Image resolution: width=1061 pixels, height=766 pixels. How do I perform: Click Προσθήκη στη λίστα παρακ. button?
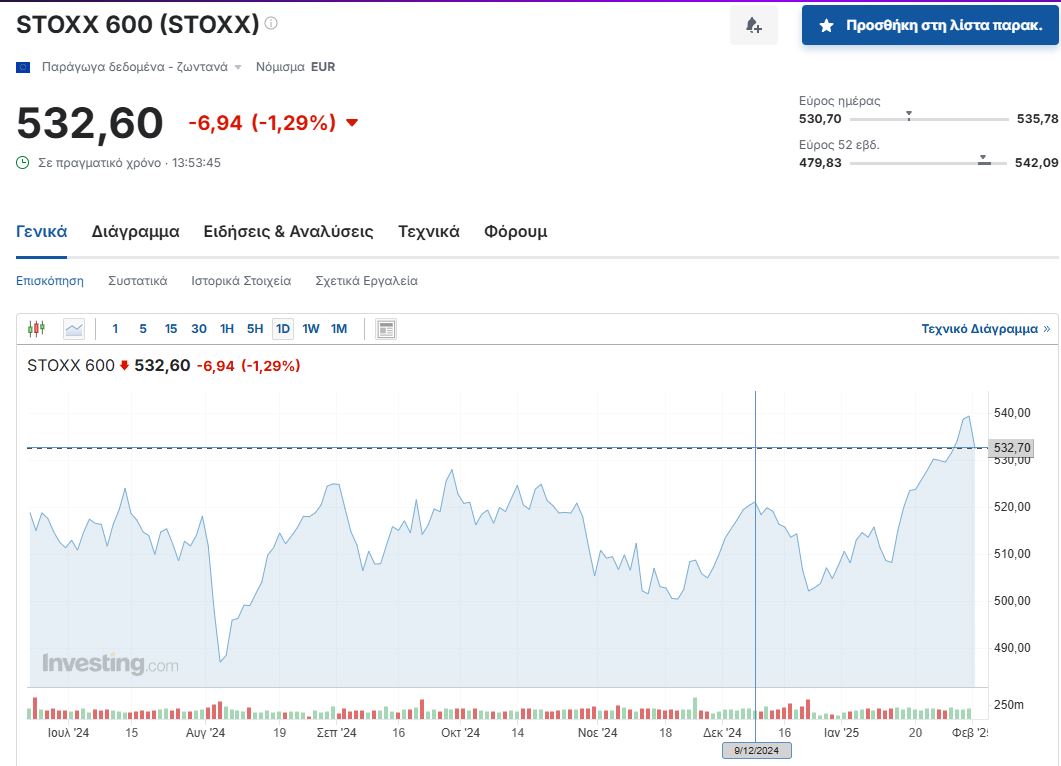pos(930,25)
